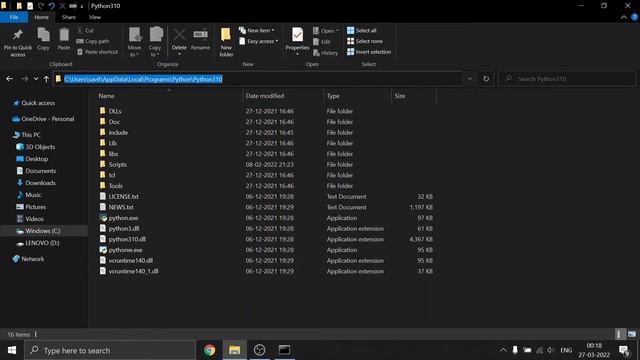Screen dimensions: 640x360
Task: Open the File tab
Action: [x=14, y=17]
